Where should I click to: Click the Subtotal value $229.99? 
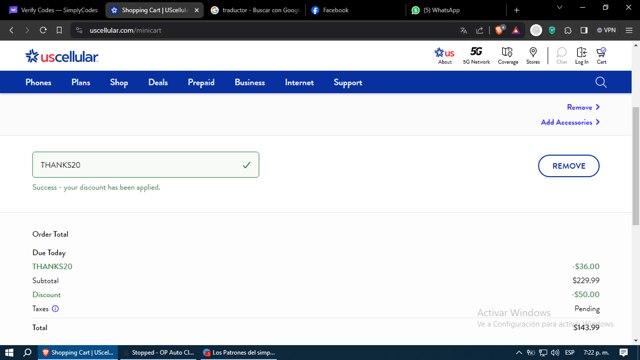pyautogui.click(x=586, y=280)
